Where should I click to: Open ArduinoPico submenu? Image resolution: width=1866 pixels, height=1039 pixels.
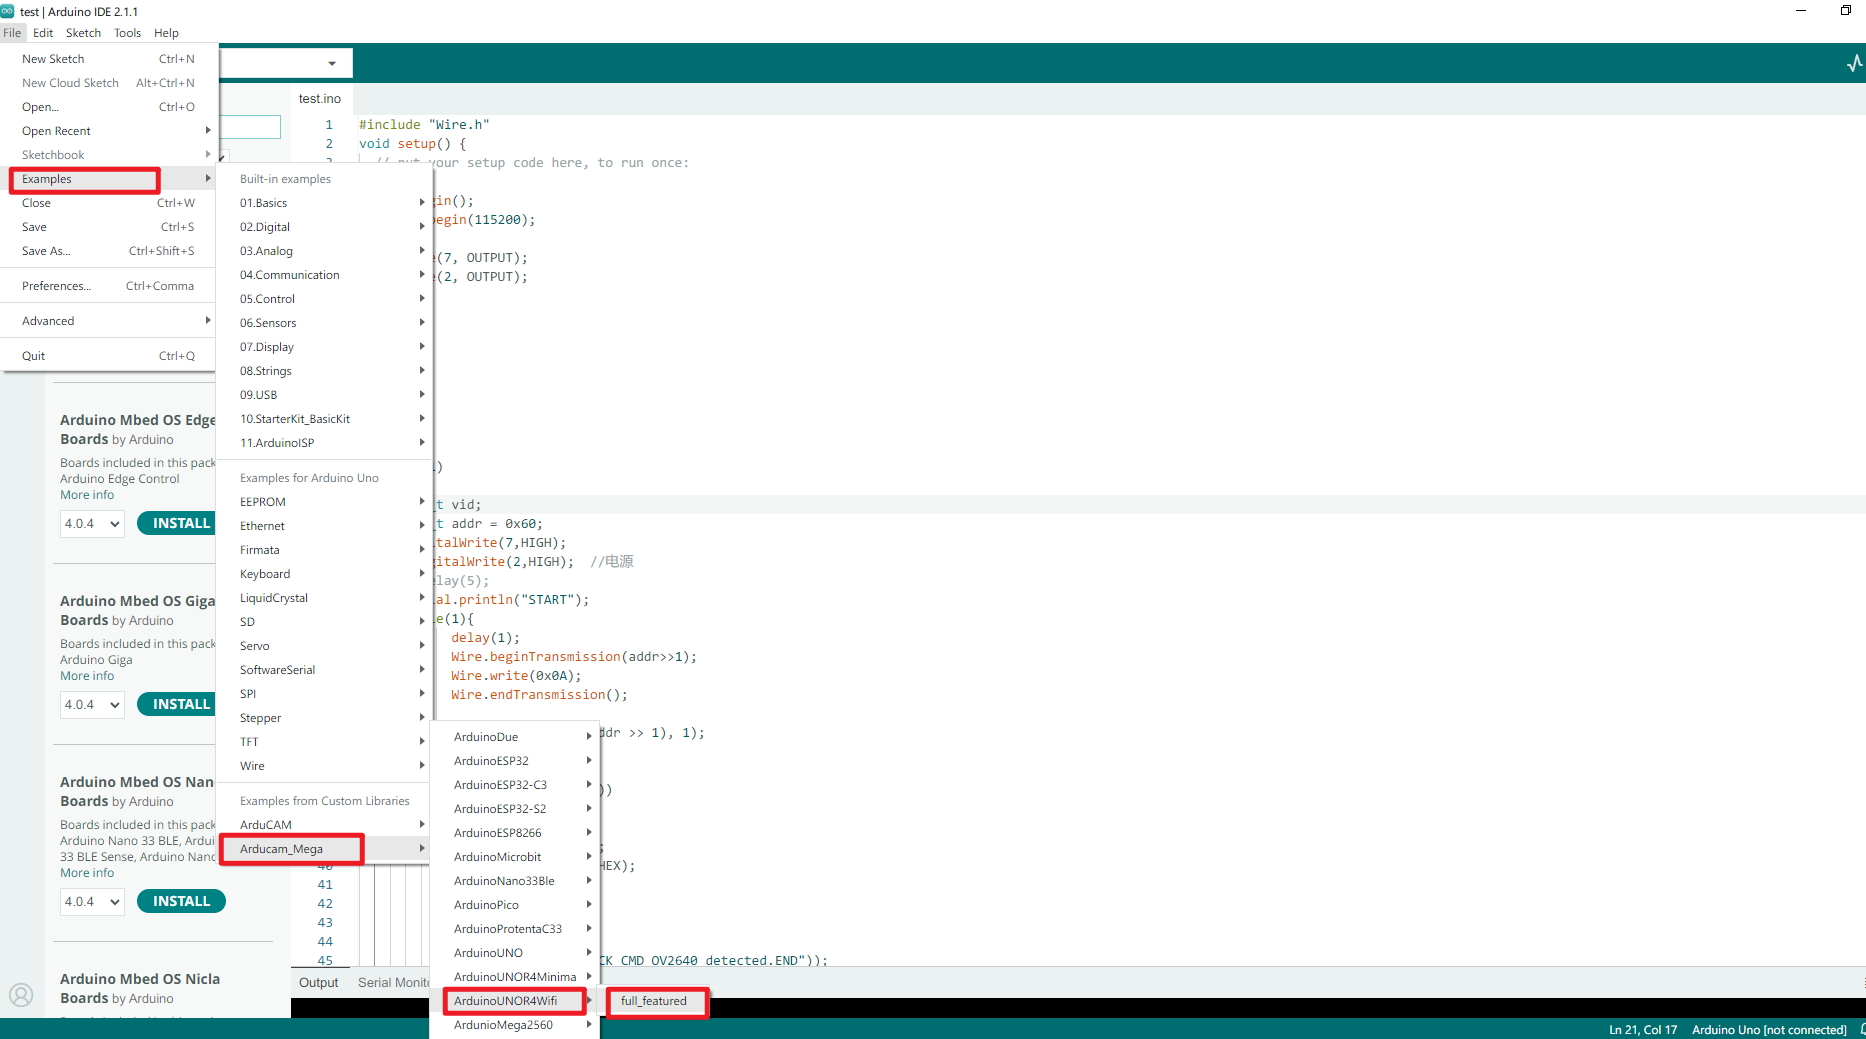pos(515,905)
